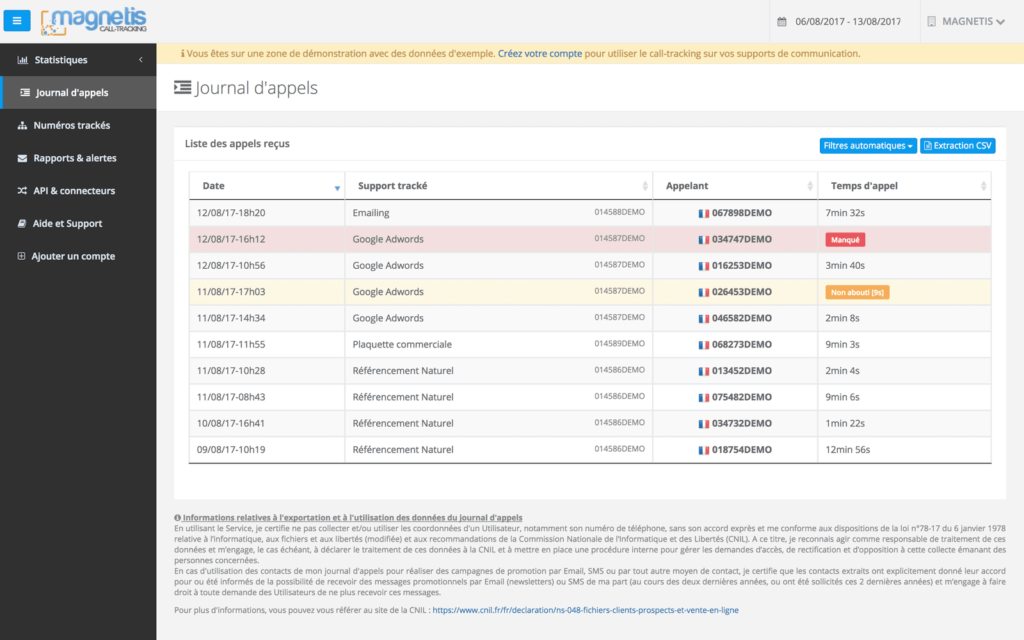Click the API & connecteurs shuffle icon

[22, 191]
